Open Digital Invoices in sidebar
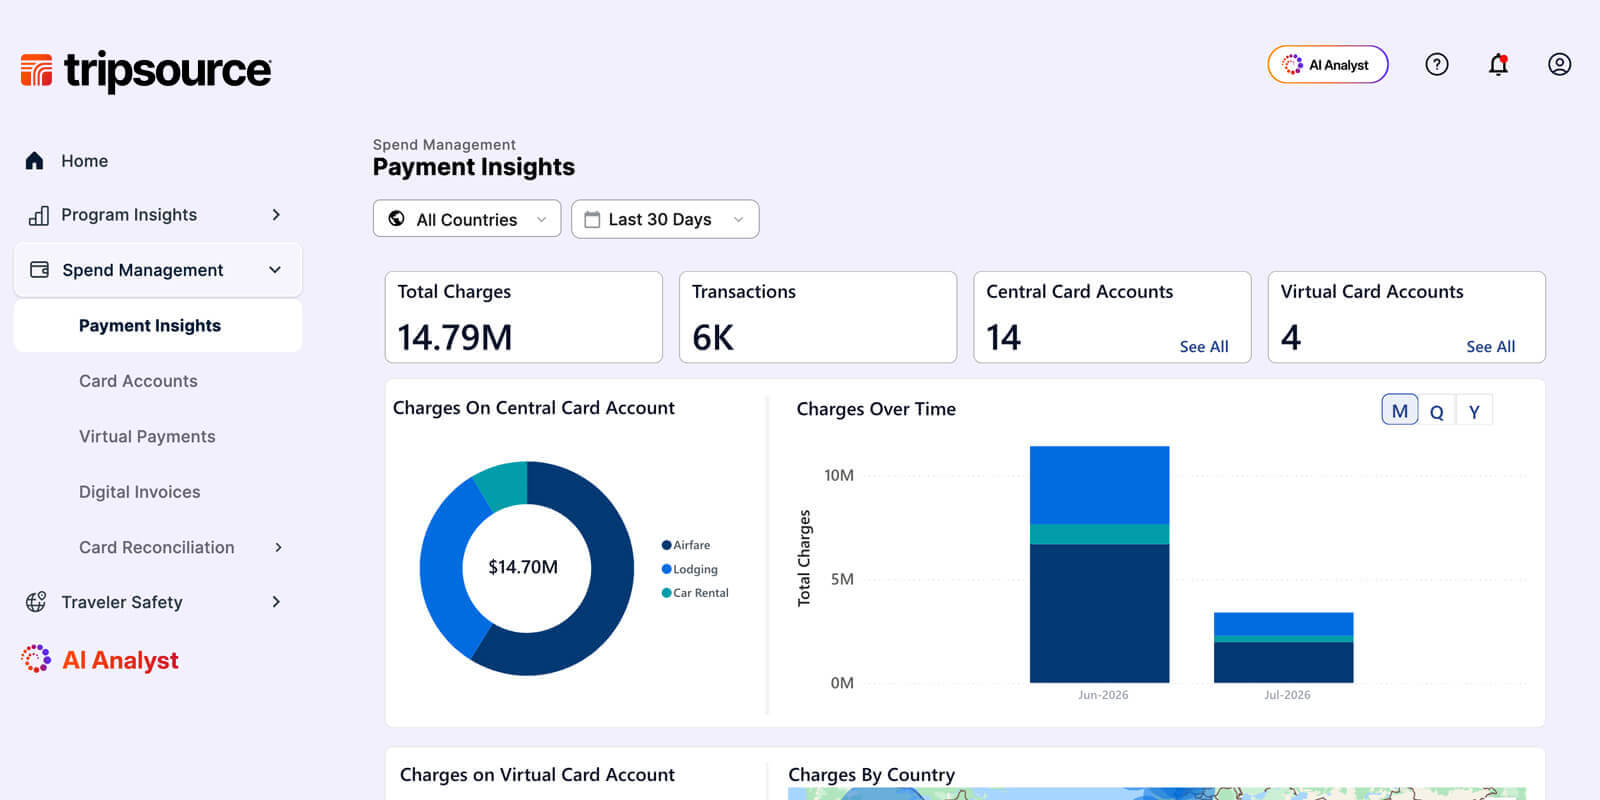This screenshot has width=1600, height=800. (x=140, y=492)
